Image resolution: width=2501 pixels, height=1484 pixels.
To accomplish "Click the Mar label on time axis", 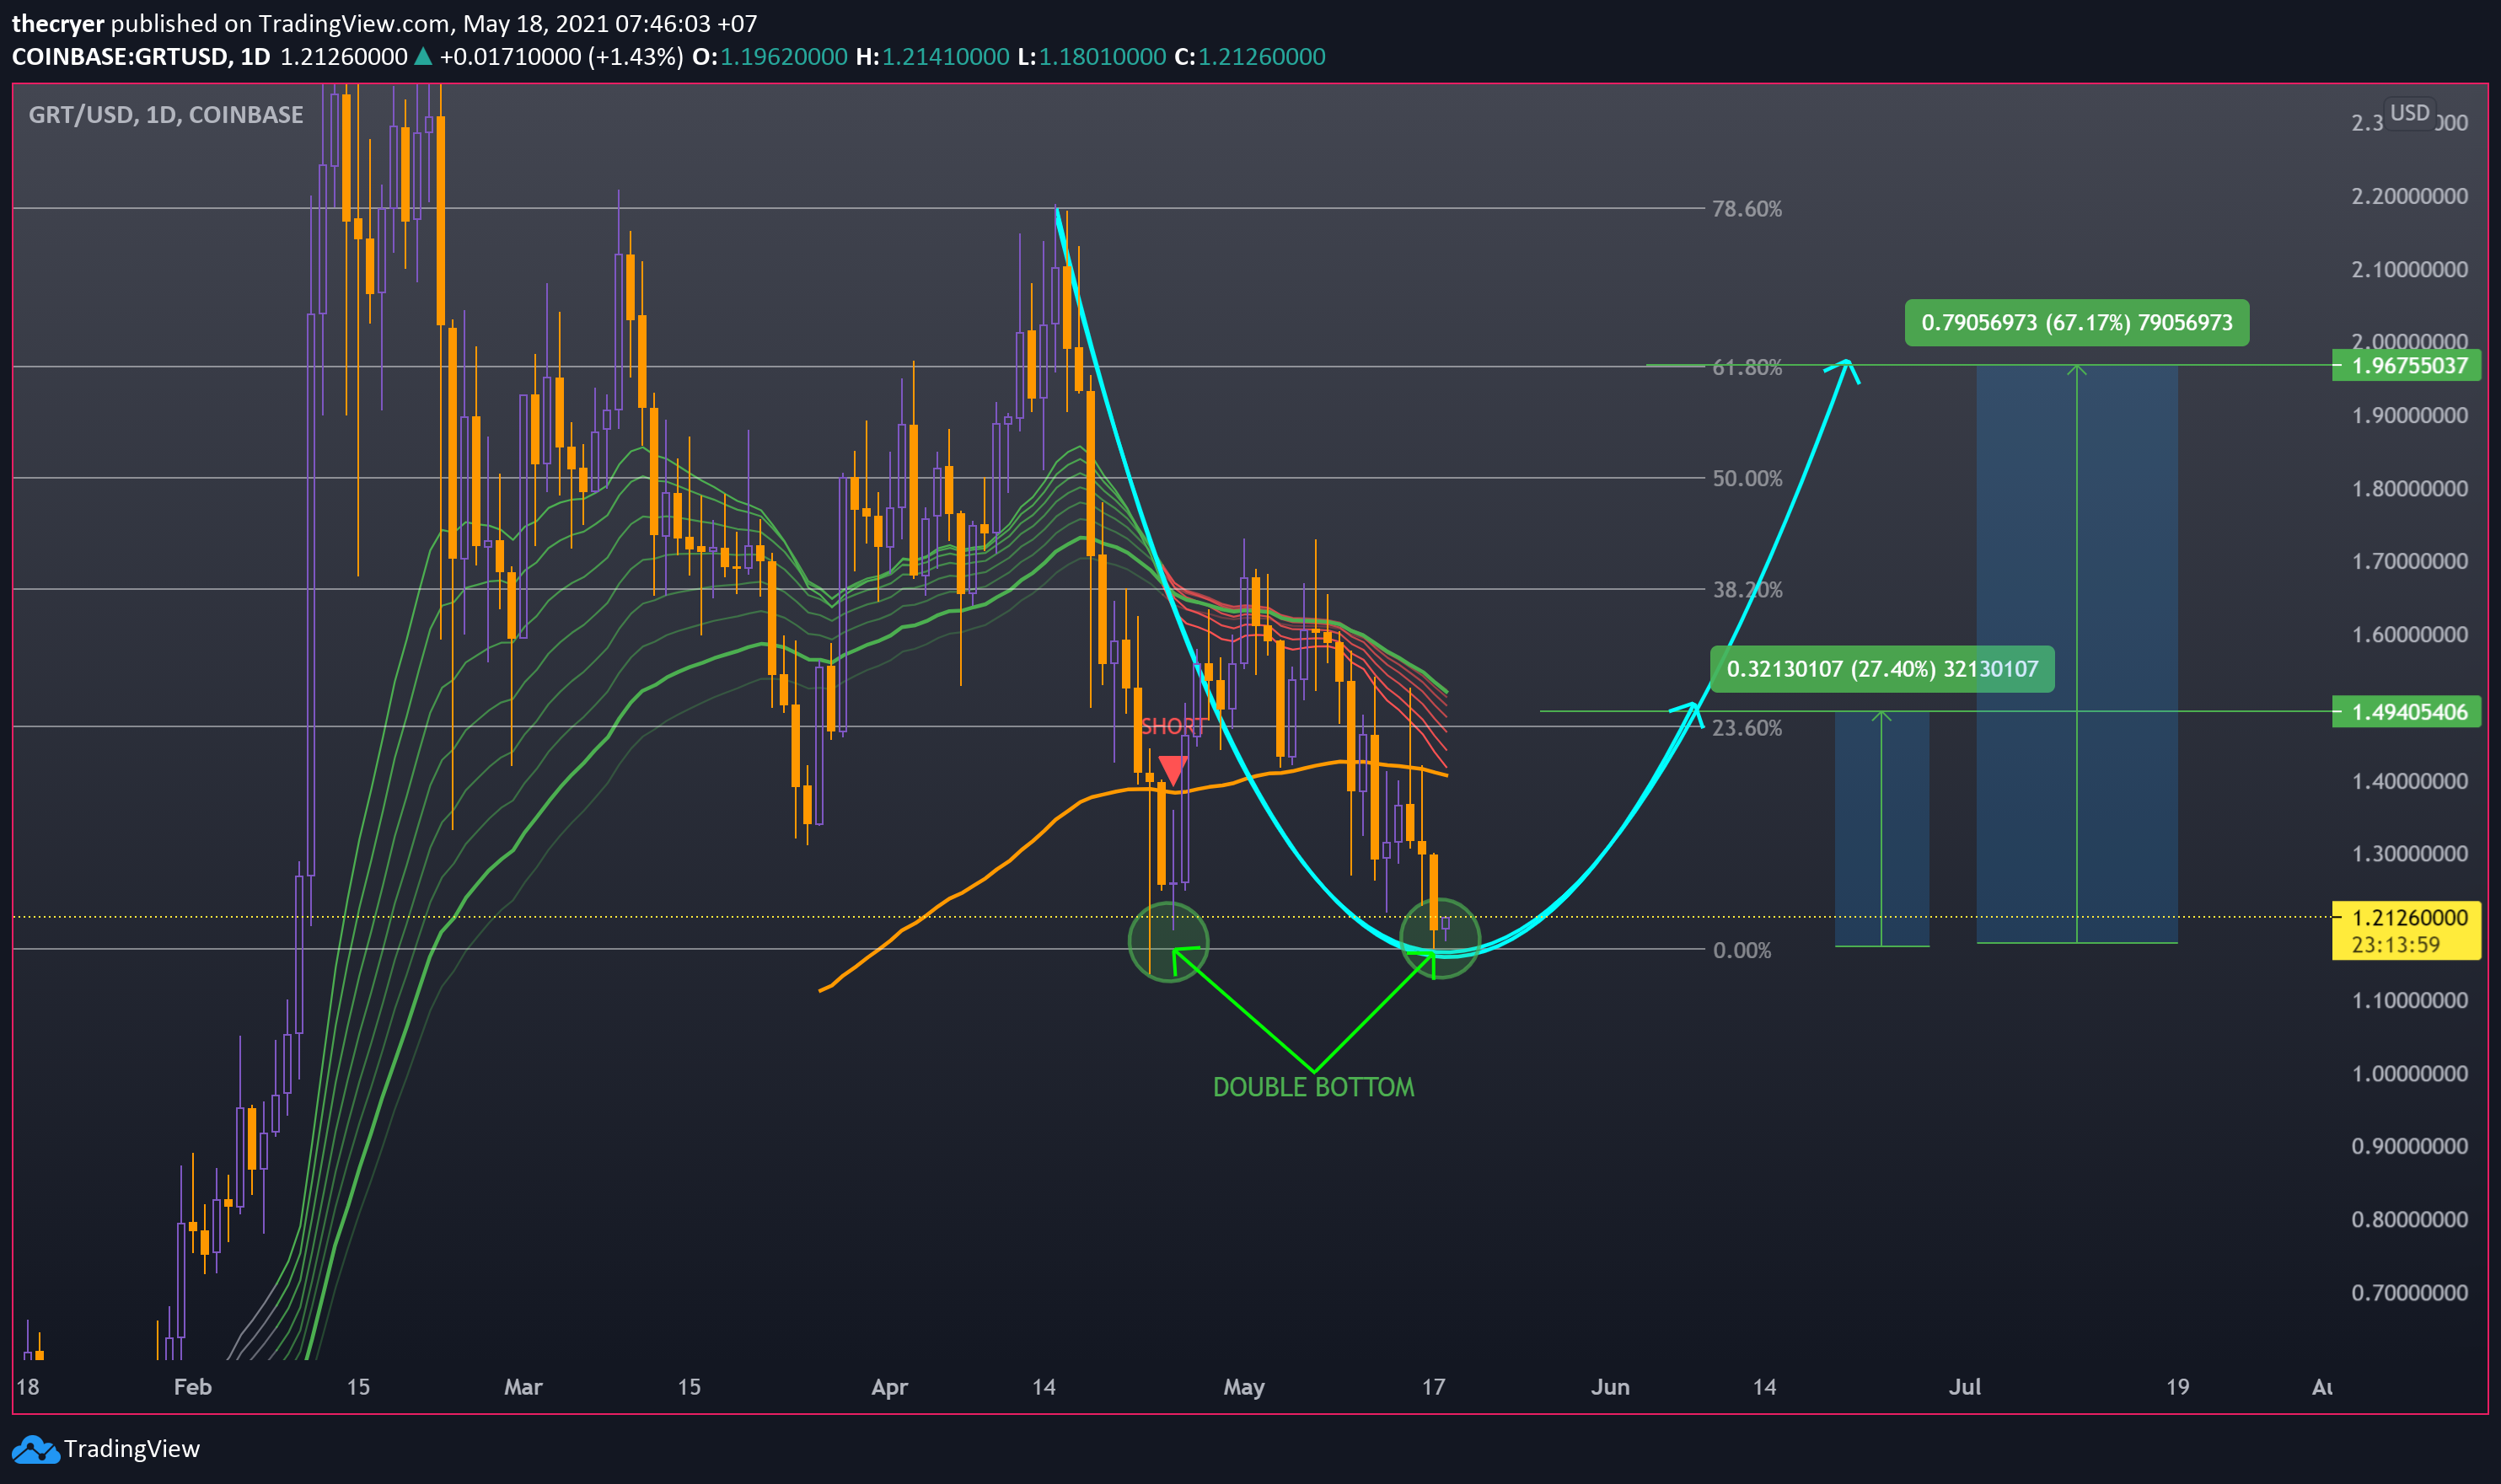I will (523, 1387).
